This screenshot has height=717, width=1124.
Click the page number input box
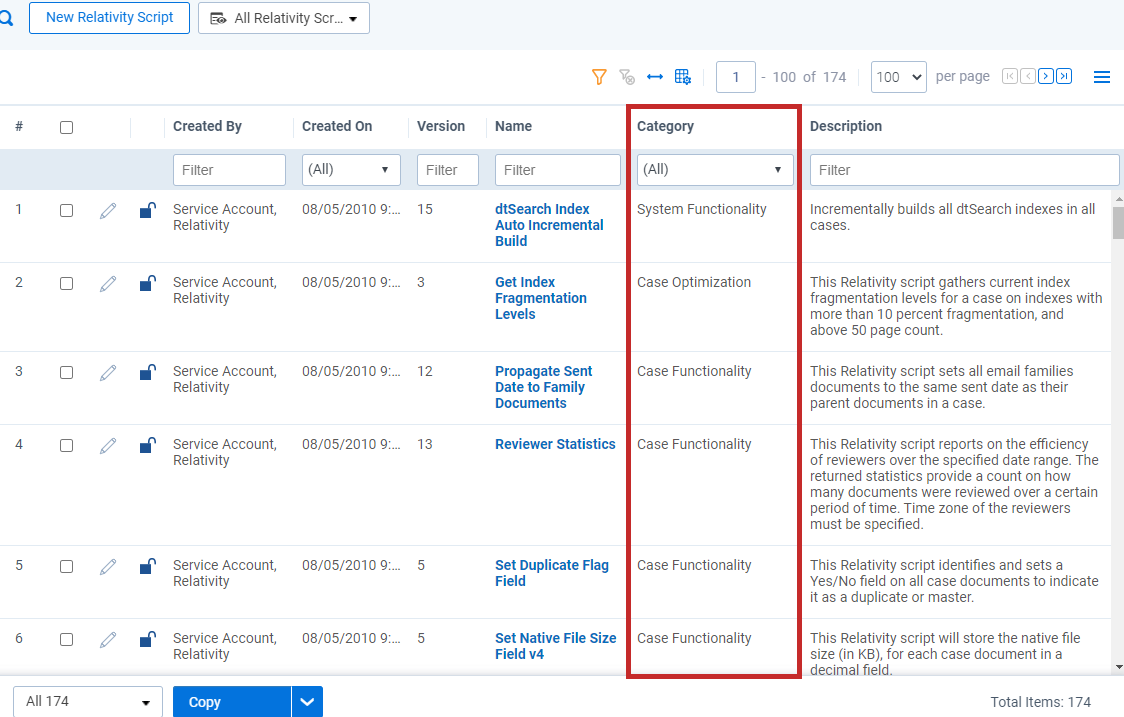[735, 77]
